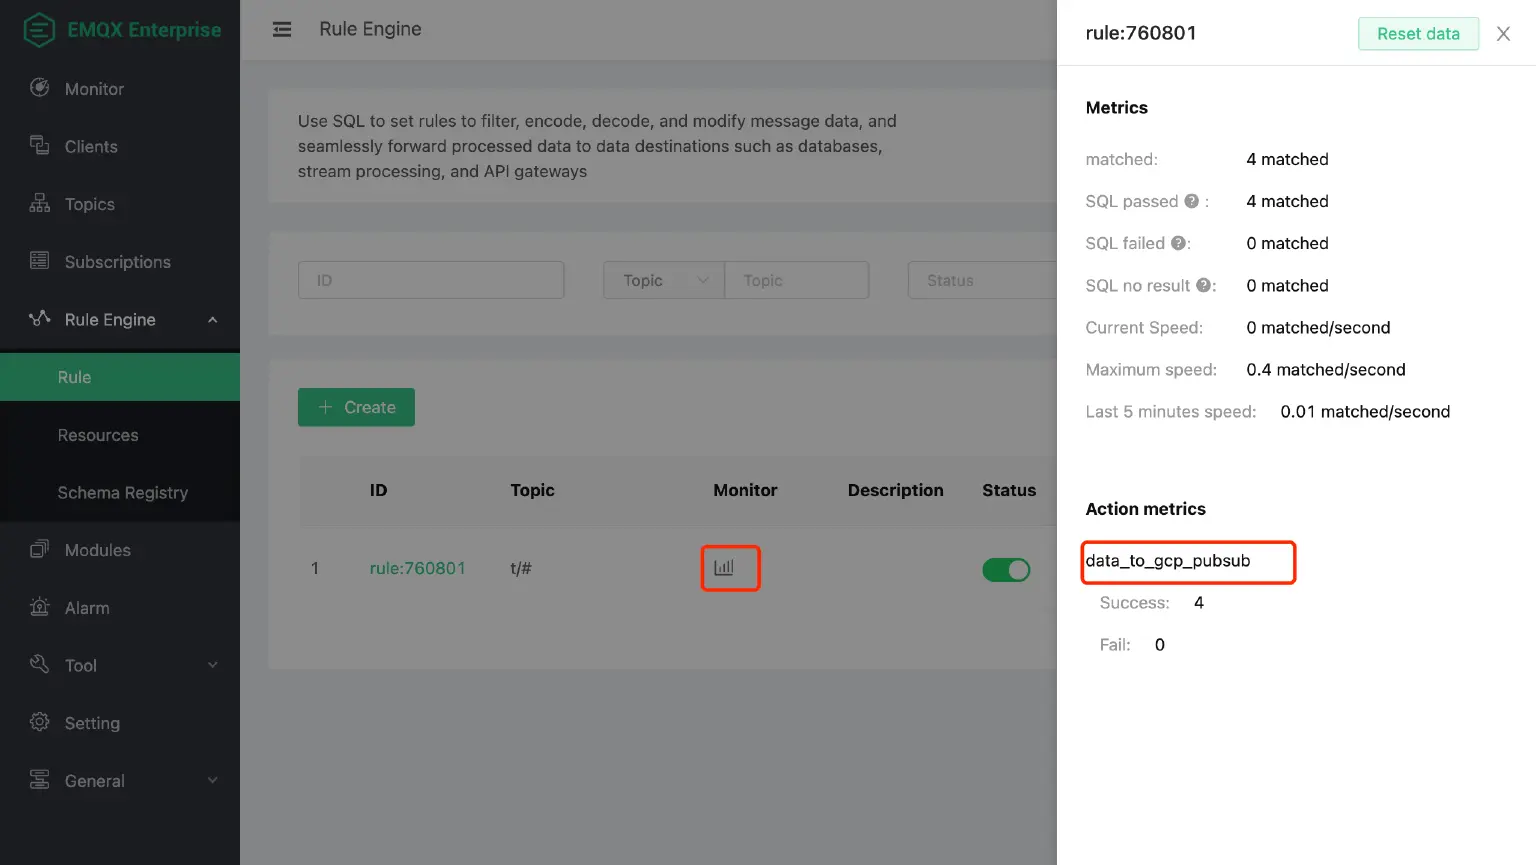Close the rule metrics panel
The height and width of the screenshot is (865, 1536).
pyautogui.click(x=1503, y=34)
